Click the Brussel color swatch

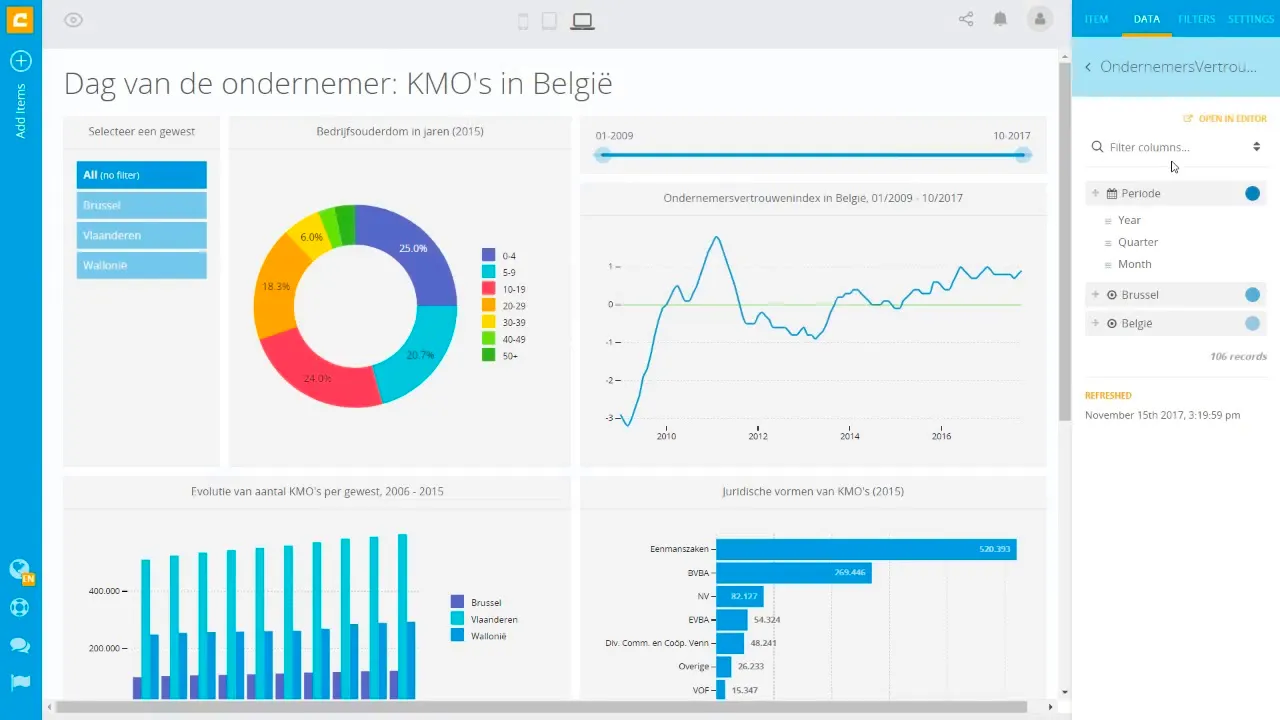(x=1252, y=295)
